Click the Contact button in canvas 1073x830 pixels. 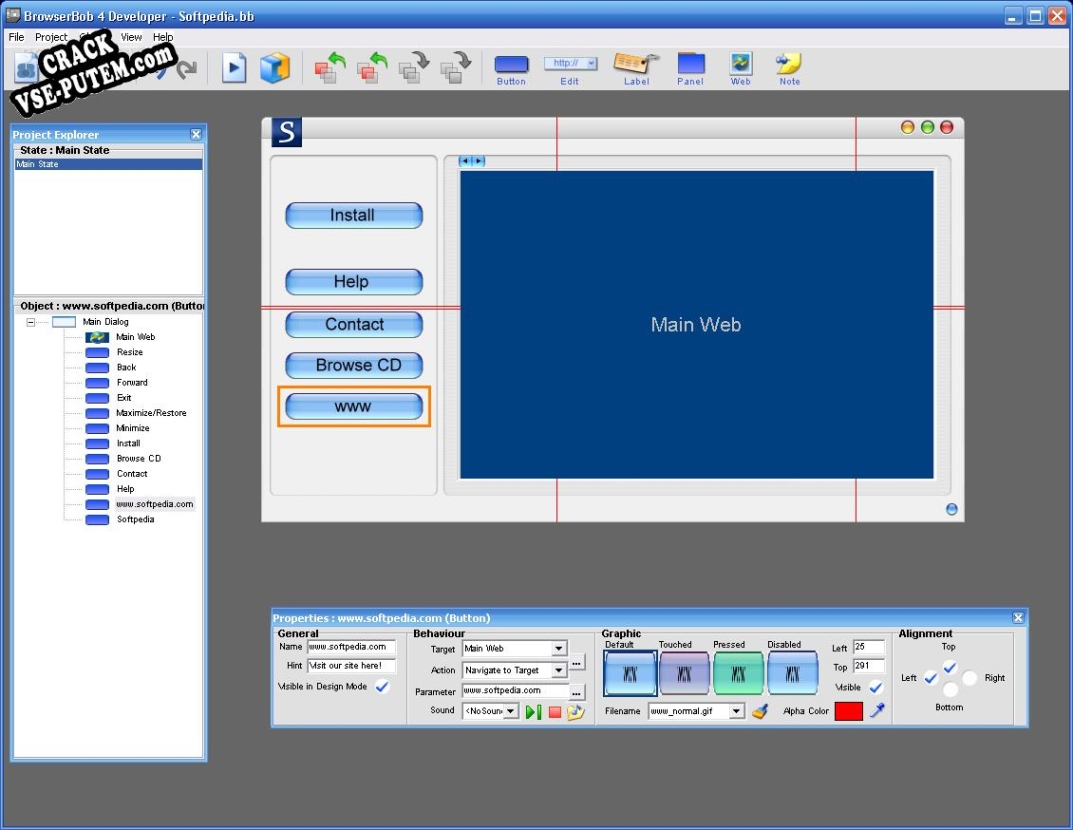click(354, 324)
